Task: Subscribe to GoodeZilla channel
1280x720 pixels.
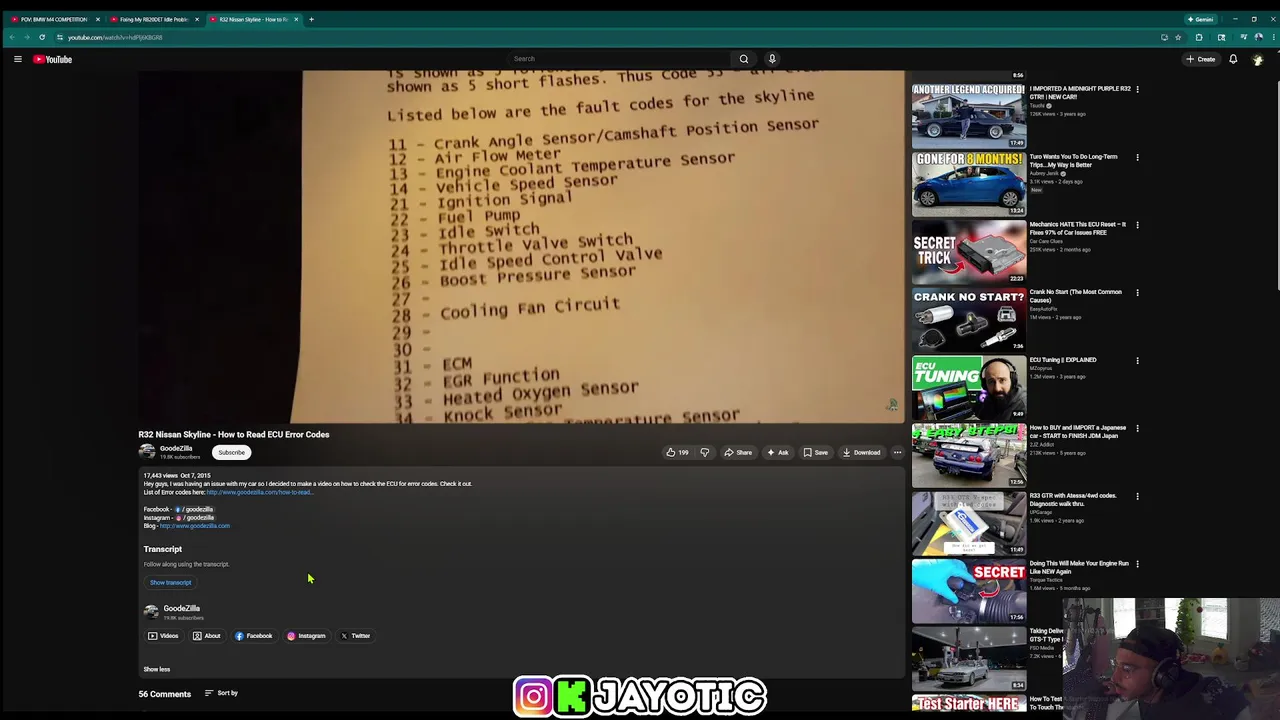Action: [231, 452]
